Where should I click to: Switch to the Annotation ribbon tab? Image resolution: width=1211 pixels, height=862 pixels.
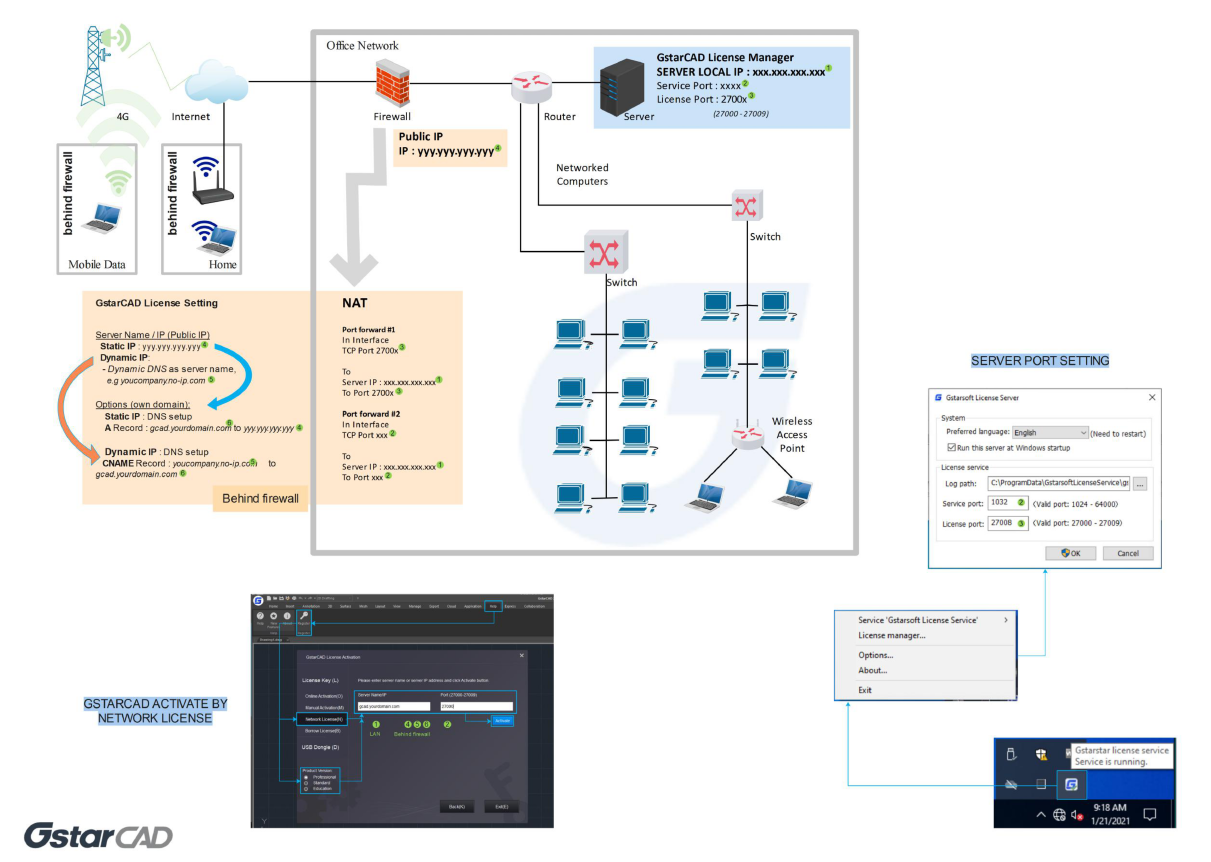(311, 606)
